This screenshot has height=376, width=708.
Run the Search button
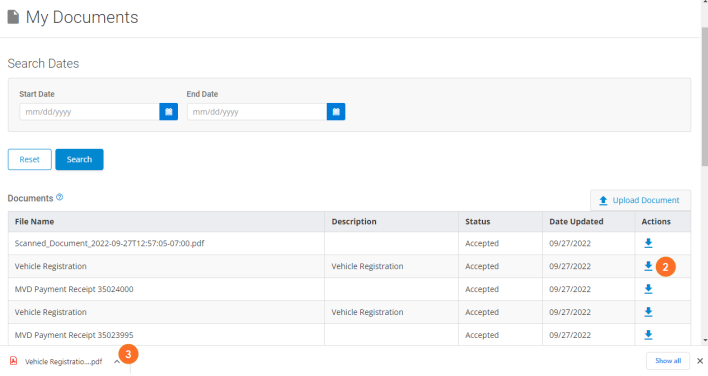click(x=79, y=159)
